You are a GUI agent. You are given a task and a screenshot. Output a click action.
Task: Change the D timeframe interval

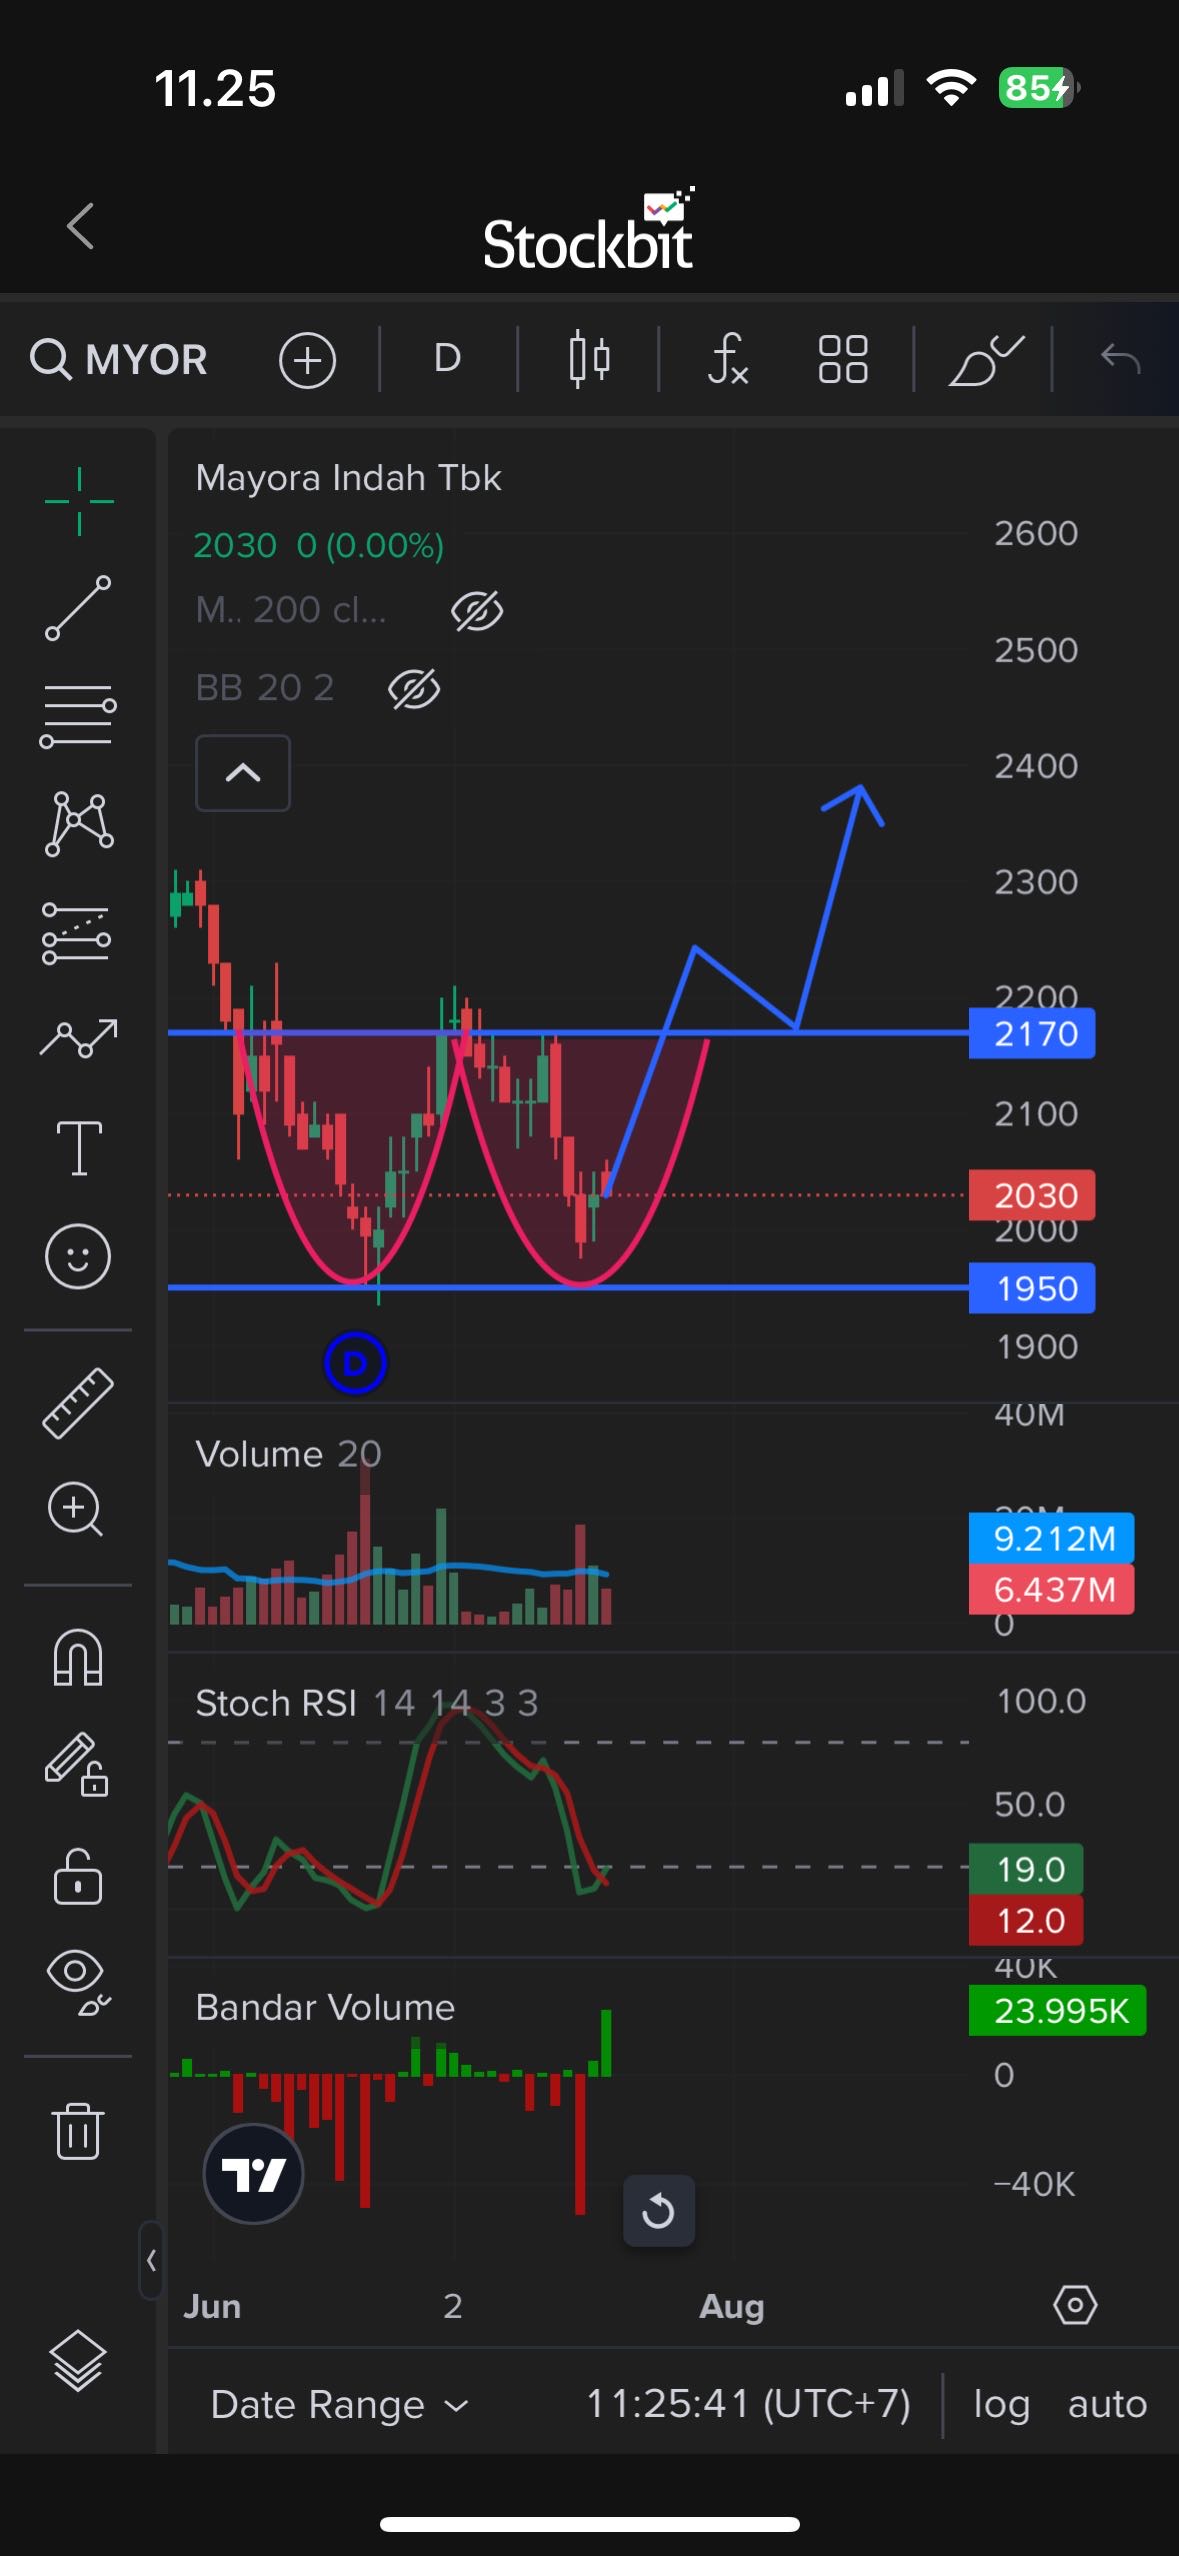pyautogui.click(x=447, y=358)
